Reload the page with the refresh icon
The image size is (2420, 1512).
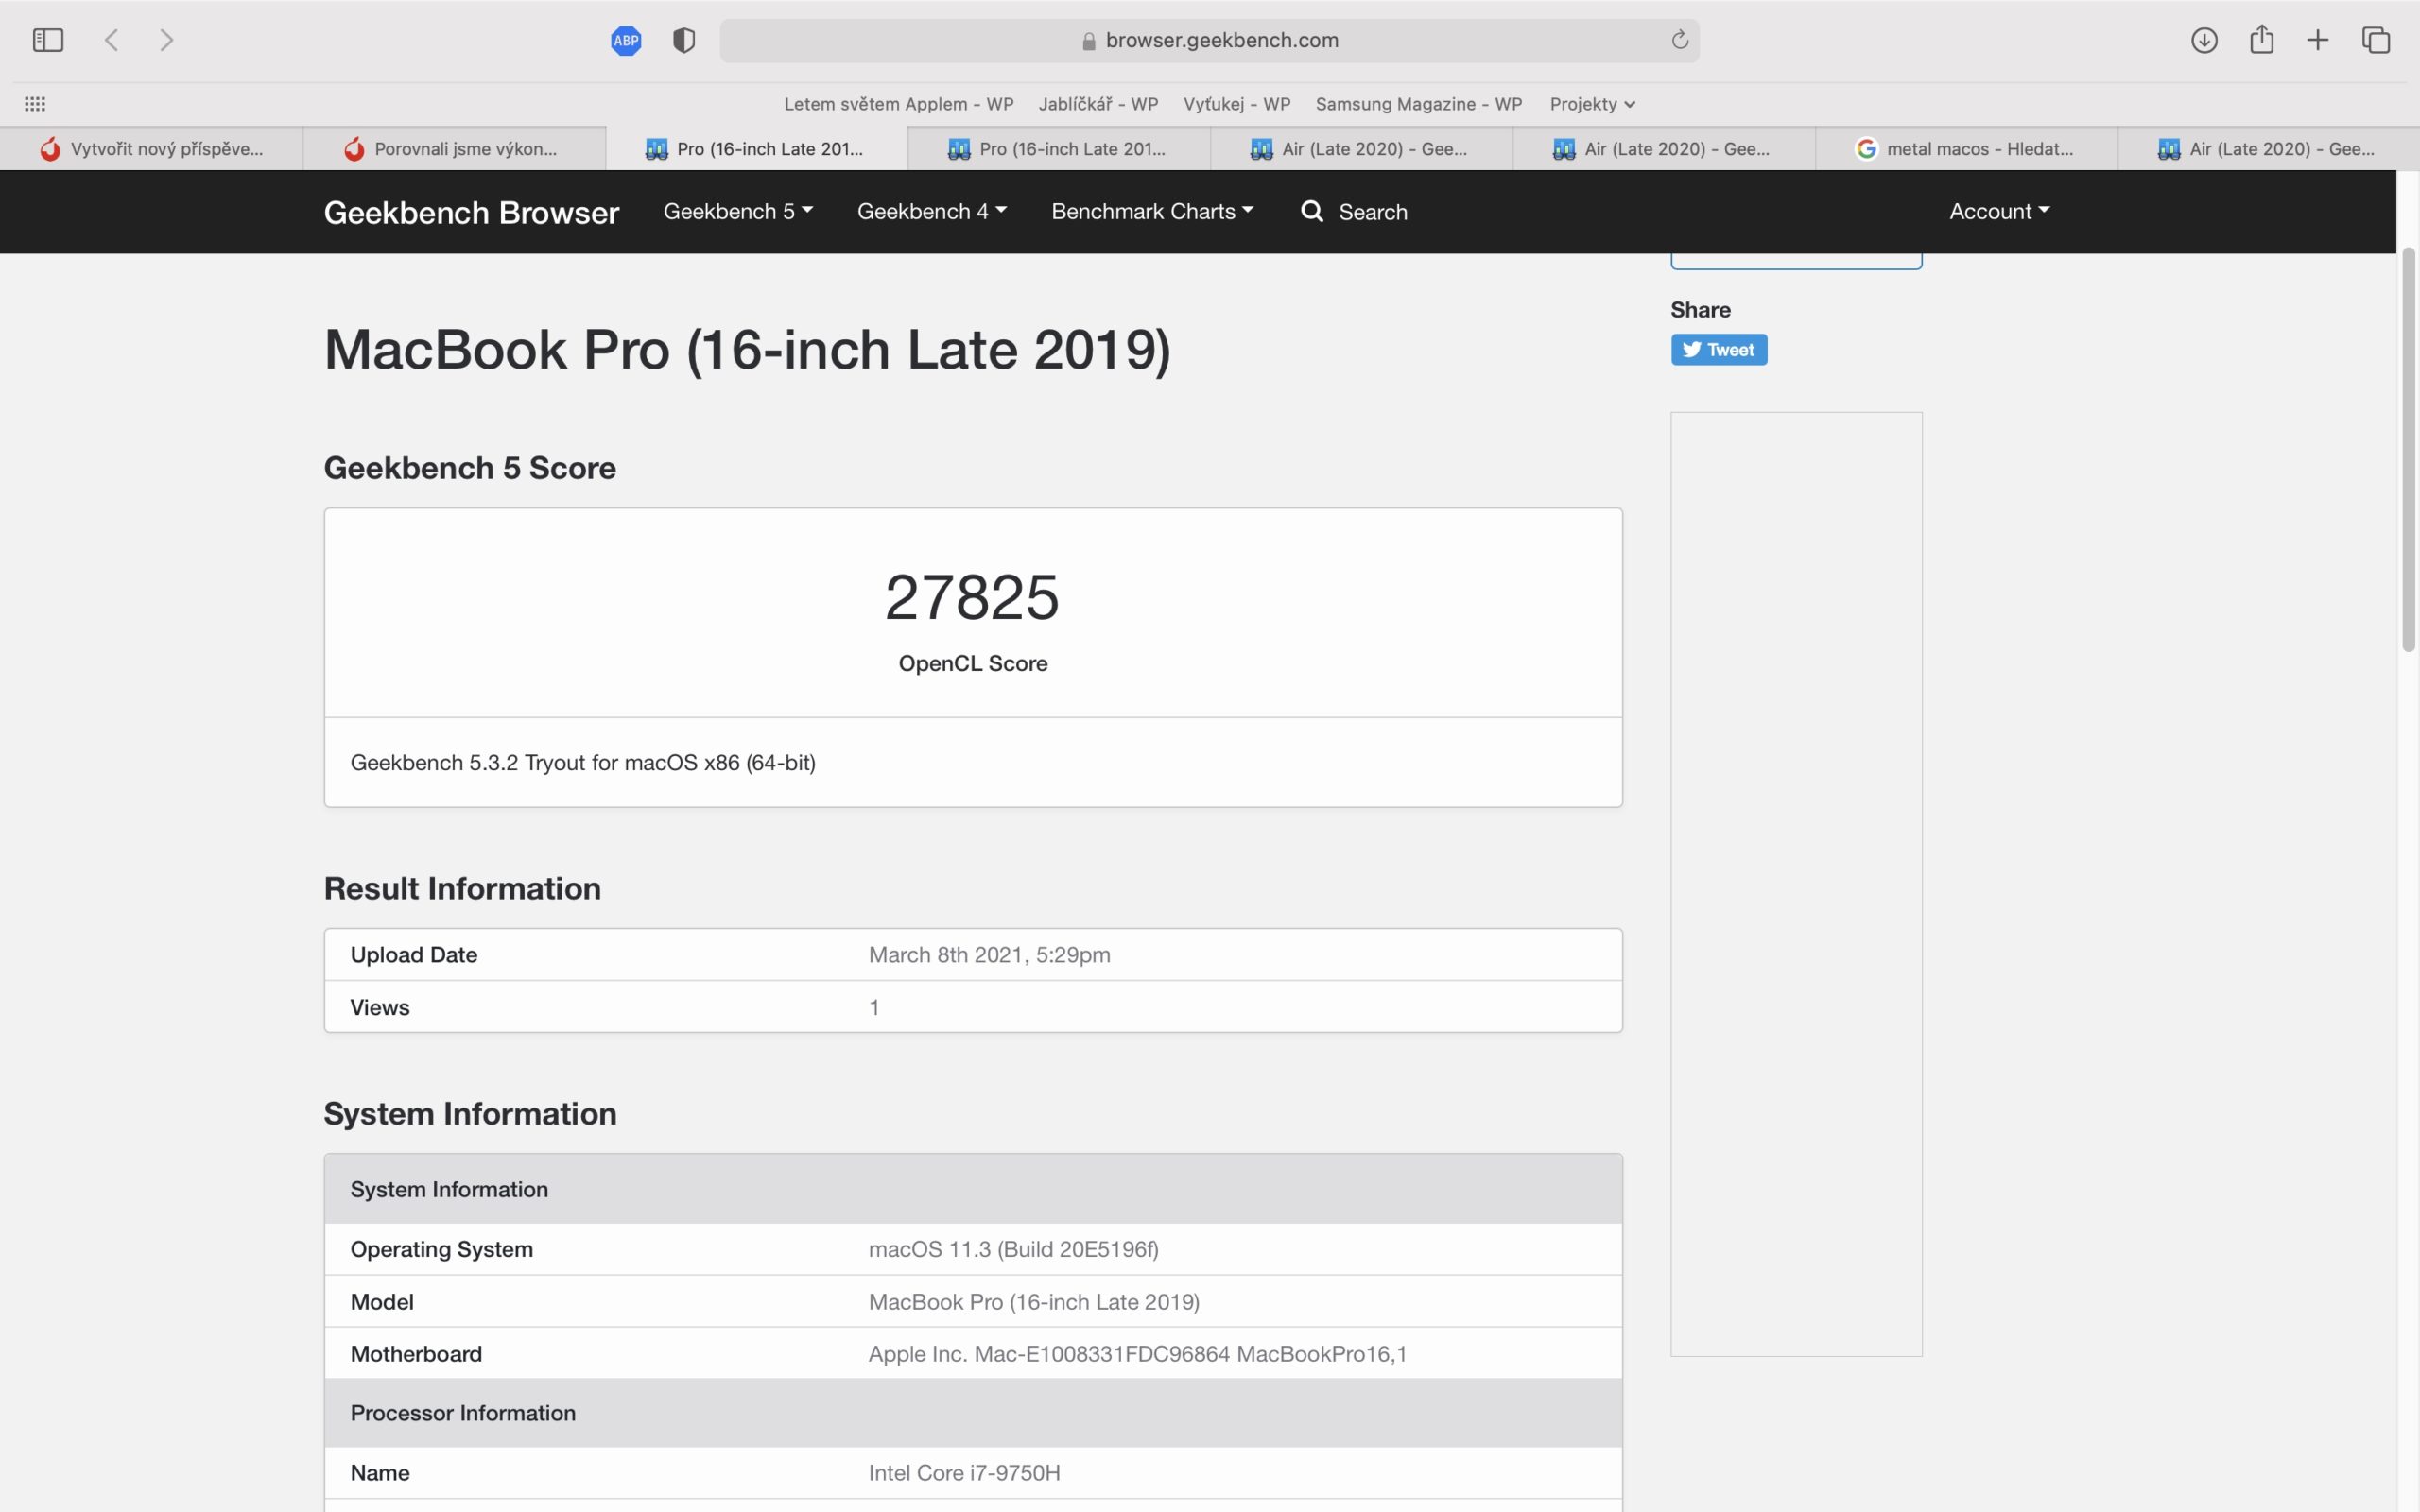(x=1680, y=40)
